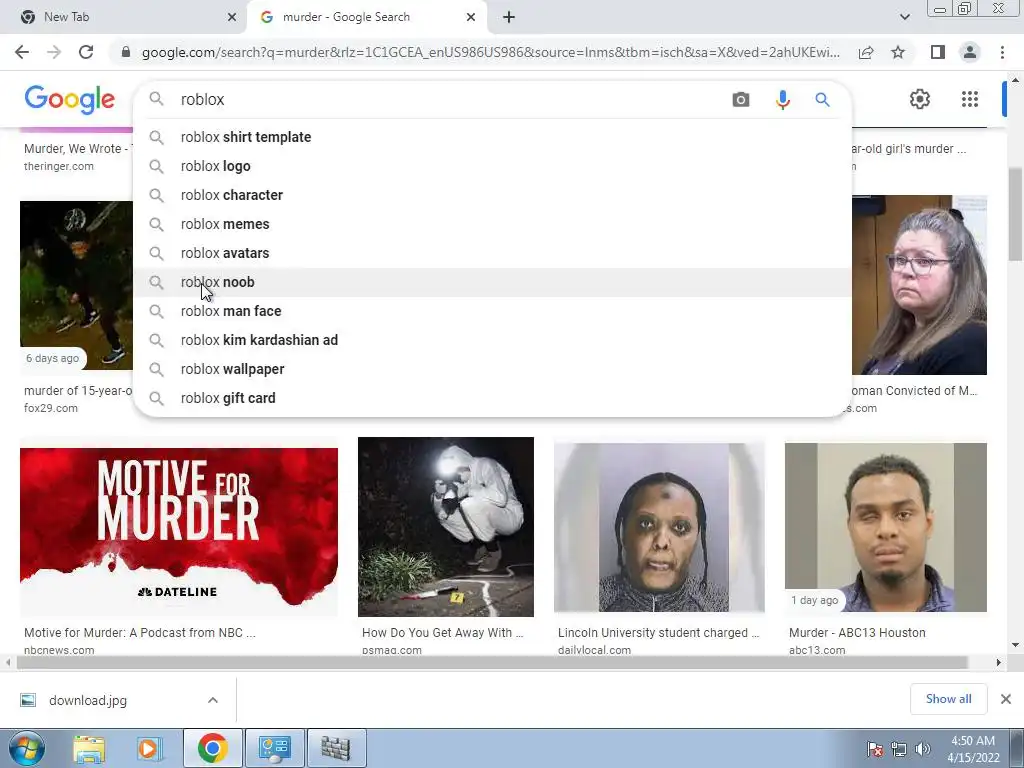Expand download.jpg options chevron

tap(213, 700)
